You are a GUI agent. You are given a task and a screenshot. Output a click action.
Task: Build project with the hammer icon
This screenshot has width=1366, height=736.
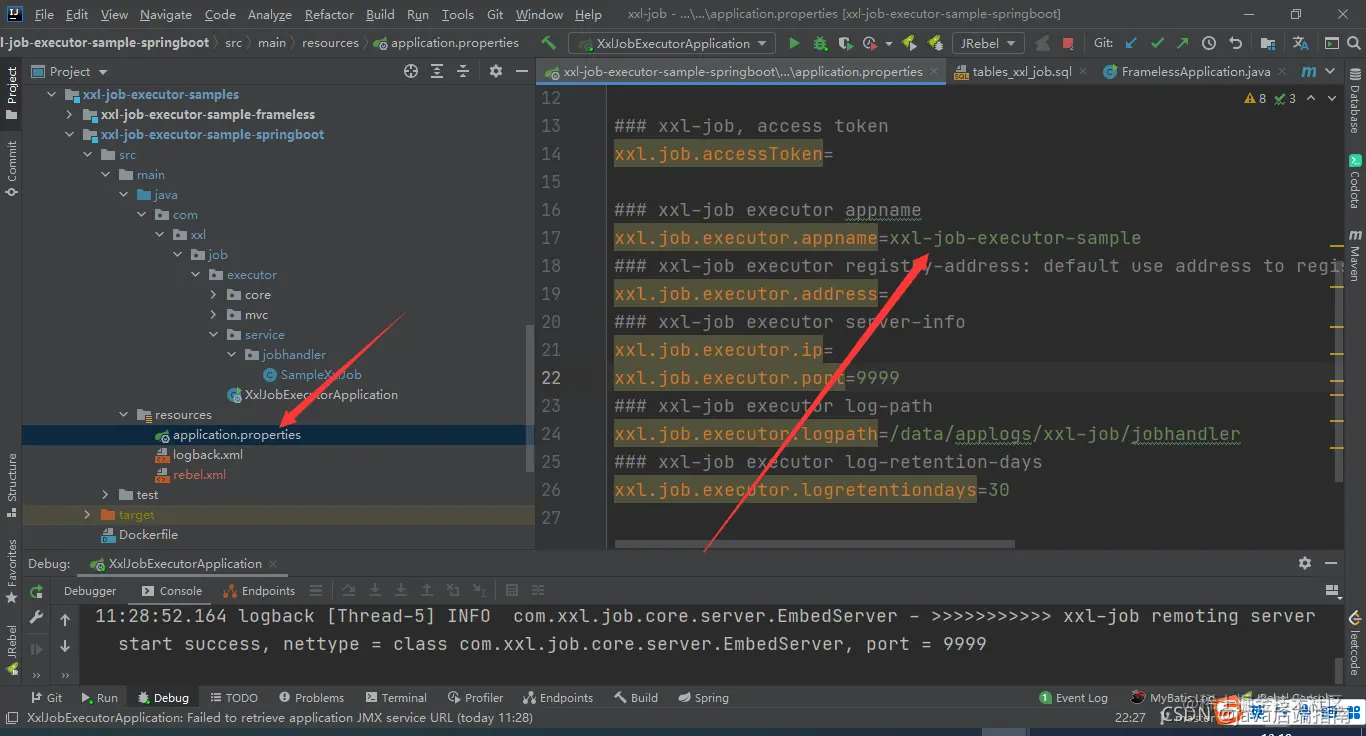pos(548,43)
